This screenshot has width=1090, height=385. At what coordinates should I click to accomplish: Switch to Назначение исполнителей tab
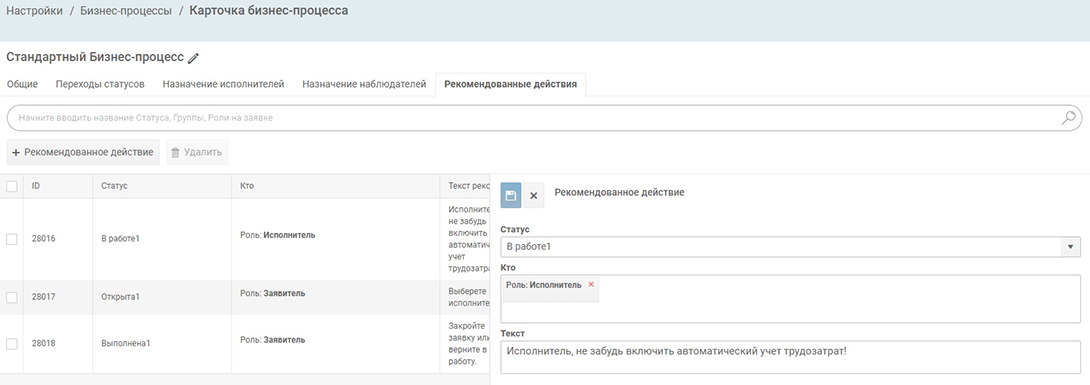tap(223, 85)
